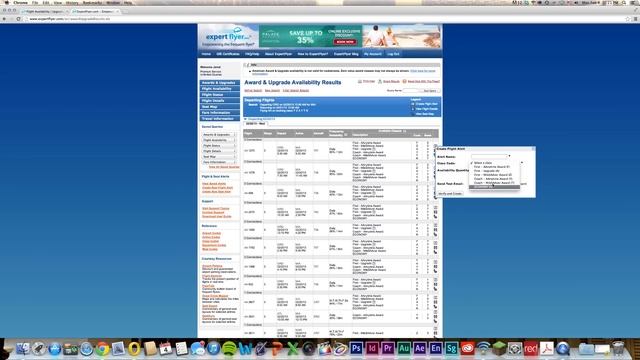This screenshot has height=360, width=640.
Task: Choose Coach - AAnytime Award class option
Action: coord(494,179)
